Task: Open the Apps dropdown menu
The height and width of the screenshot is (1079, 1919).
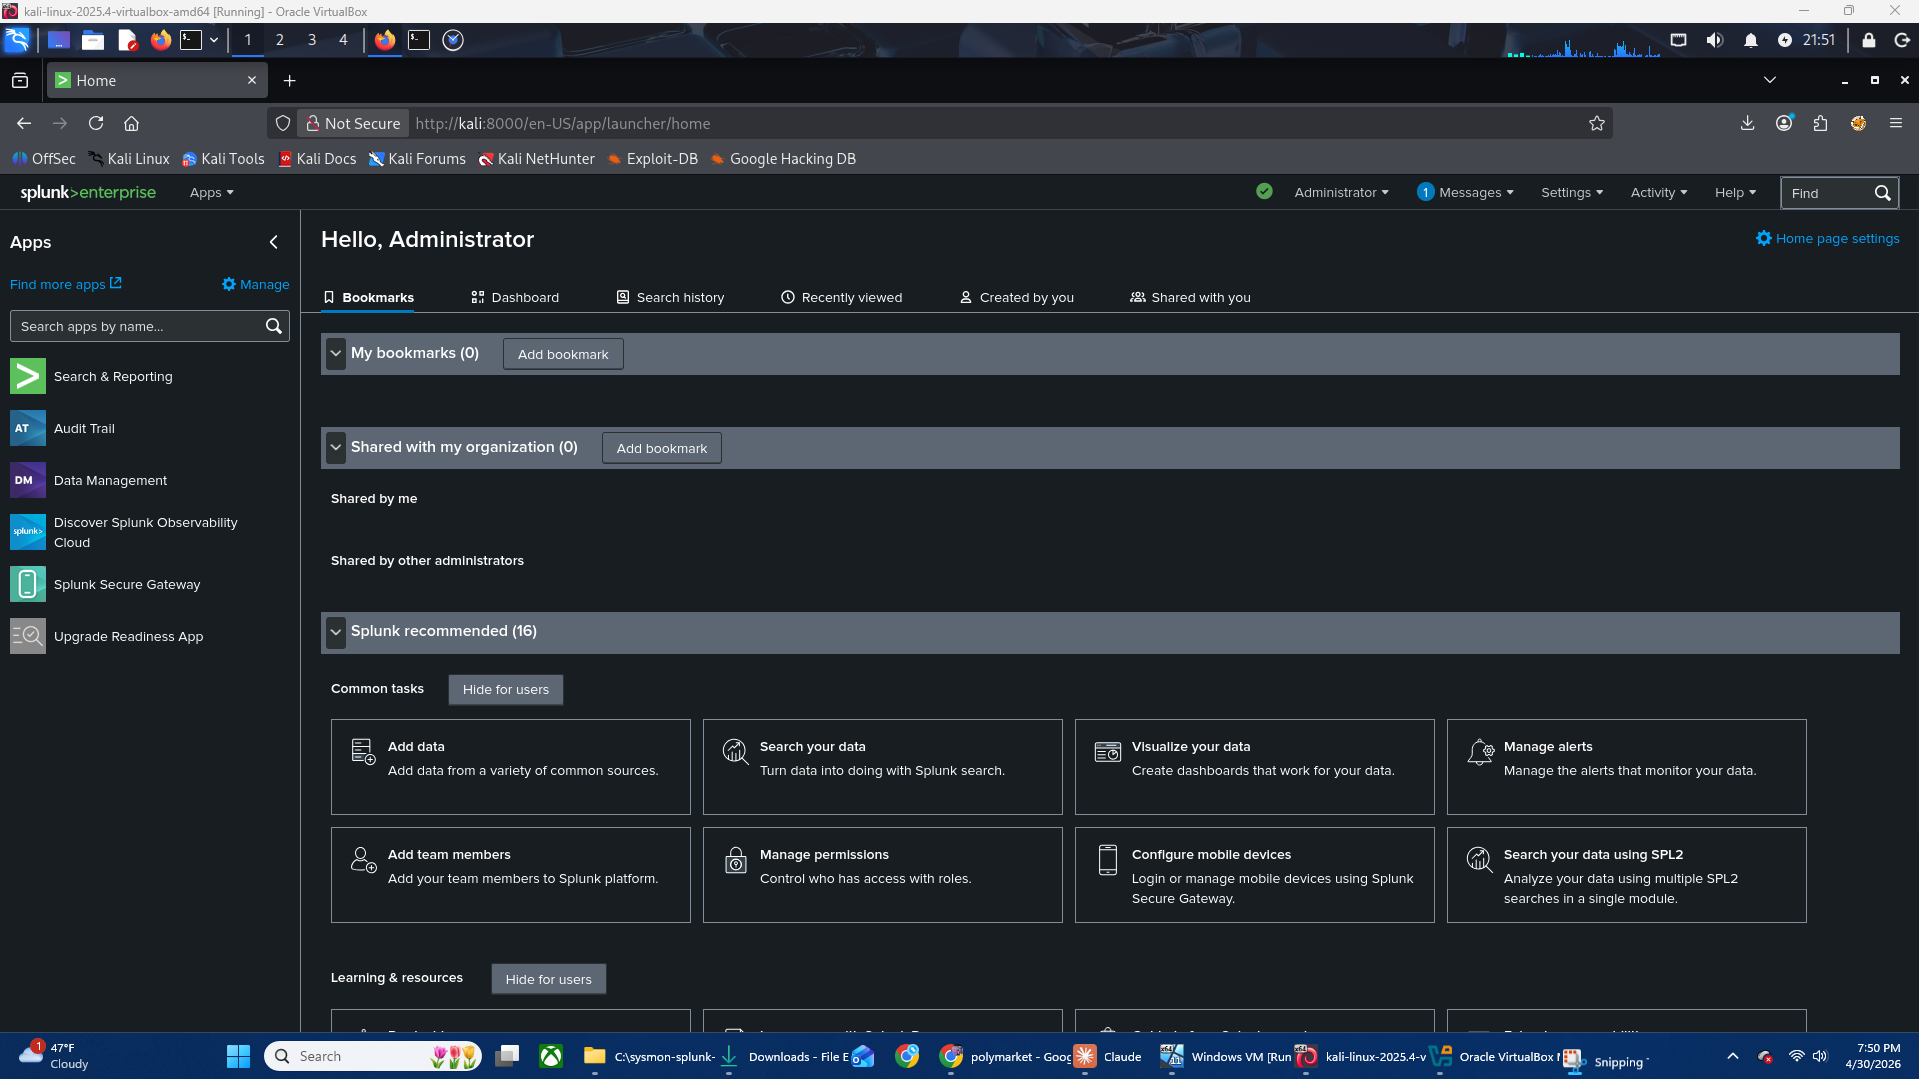Action: (x=211, y=192)
